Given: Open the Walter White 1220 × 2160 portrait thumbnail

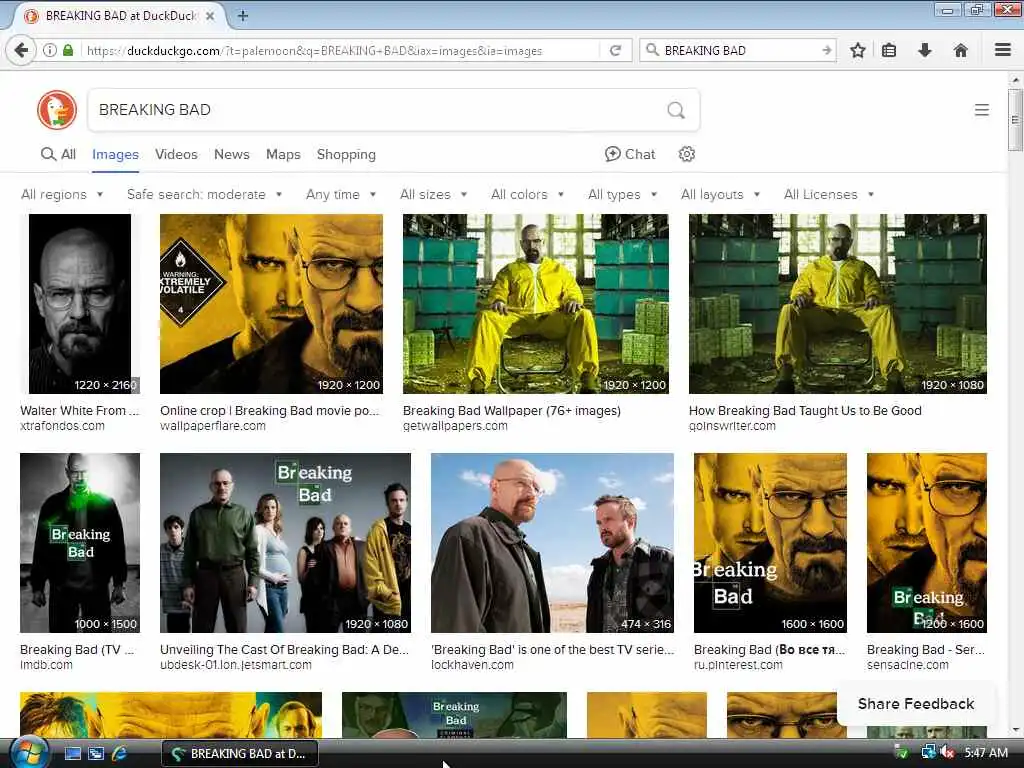Looking at the screenshot, I should (x=80, y=304).
